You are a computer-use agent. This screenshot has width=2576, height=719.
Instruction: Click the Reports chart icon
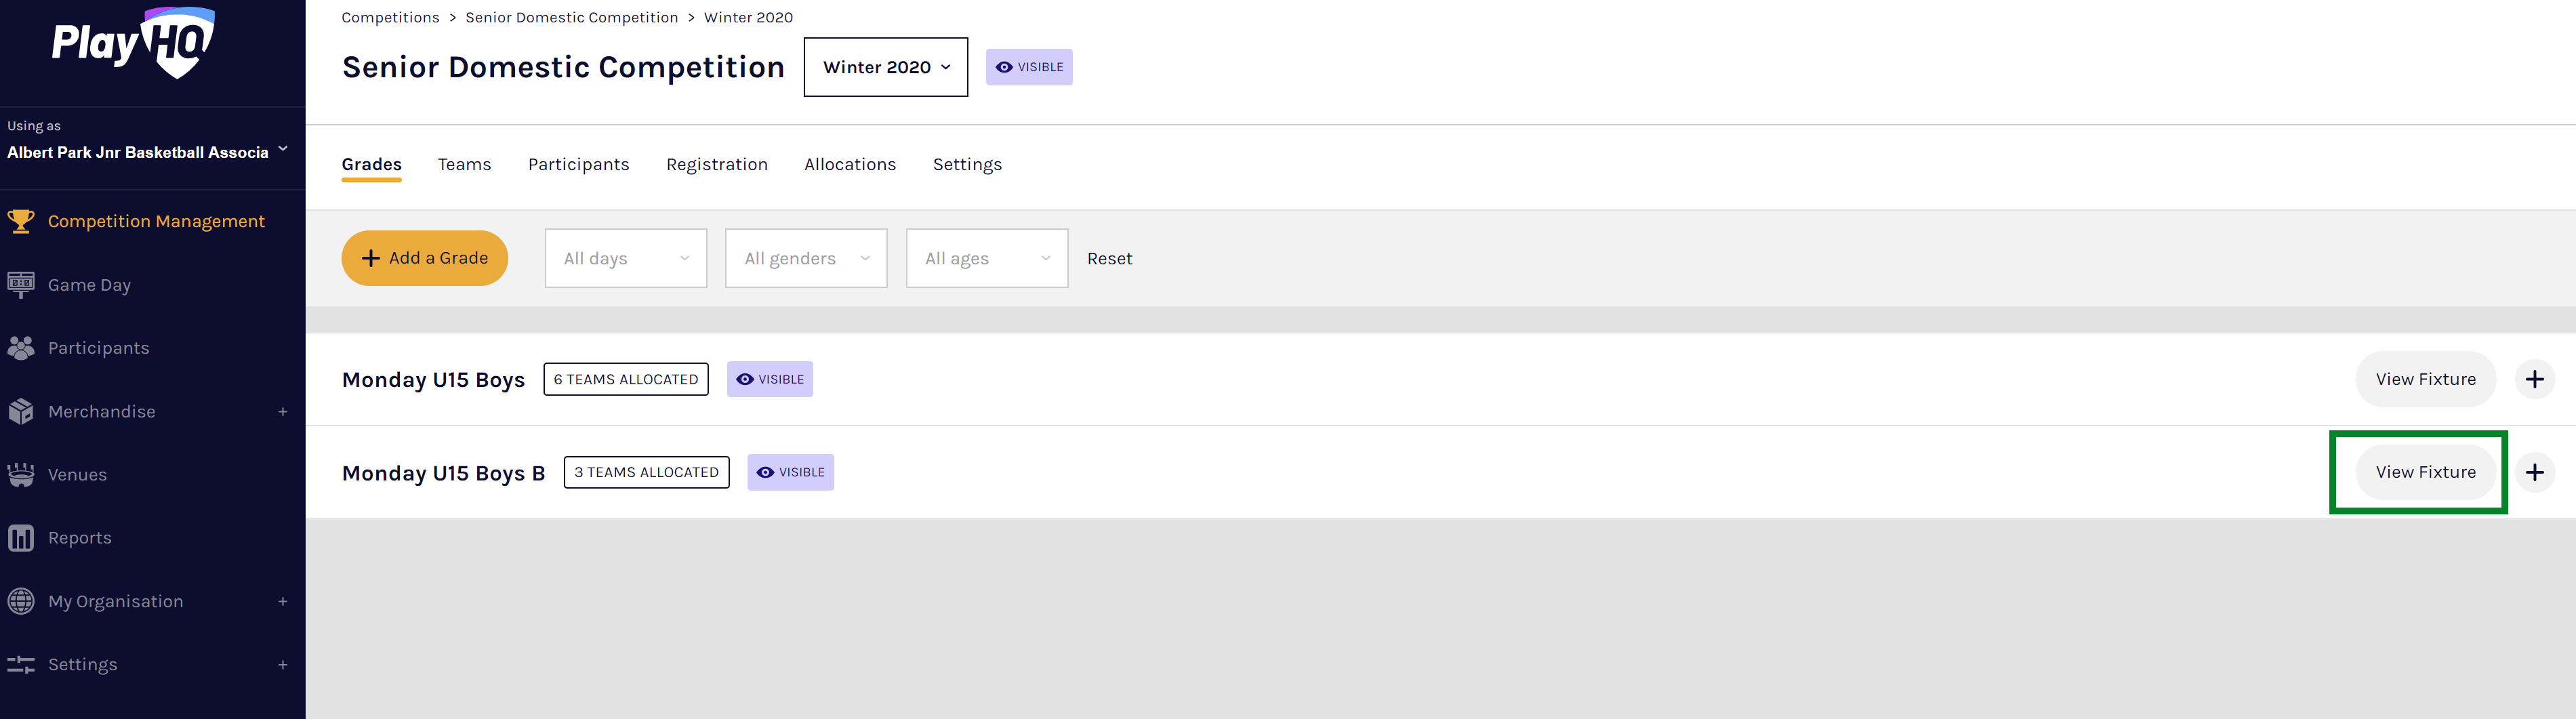click(21, 538)
